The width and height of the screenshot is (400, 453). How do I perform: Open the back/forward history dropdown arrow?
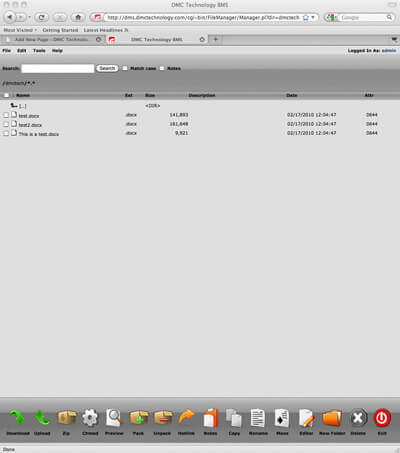click(29, 17)
